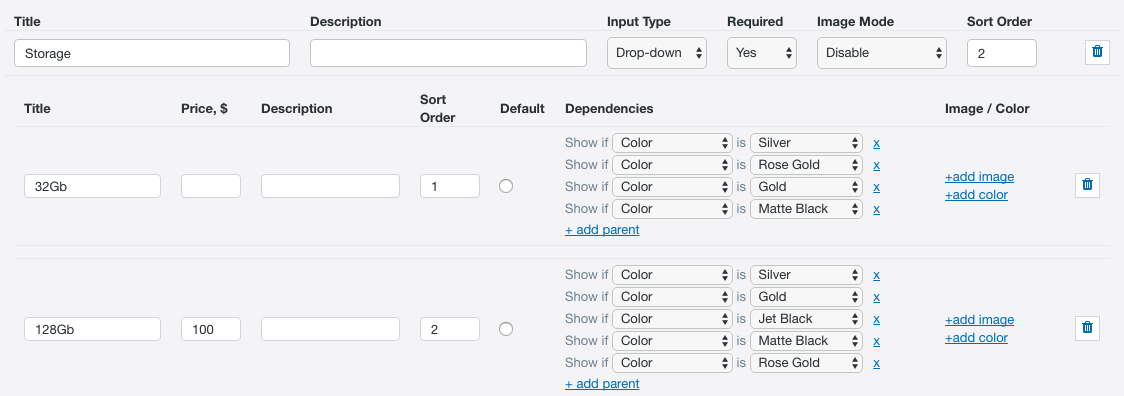Open 128Gb Rose Gold dependency value dropdown

point(806,362)
